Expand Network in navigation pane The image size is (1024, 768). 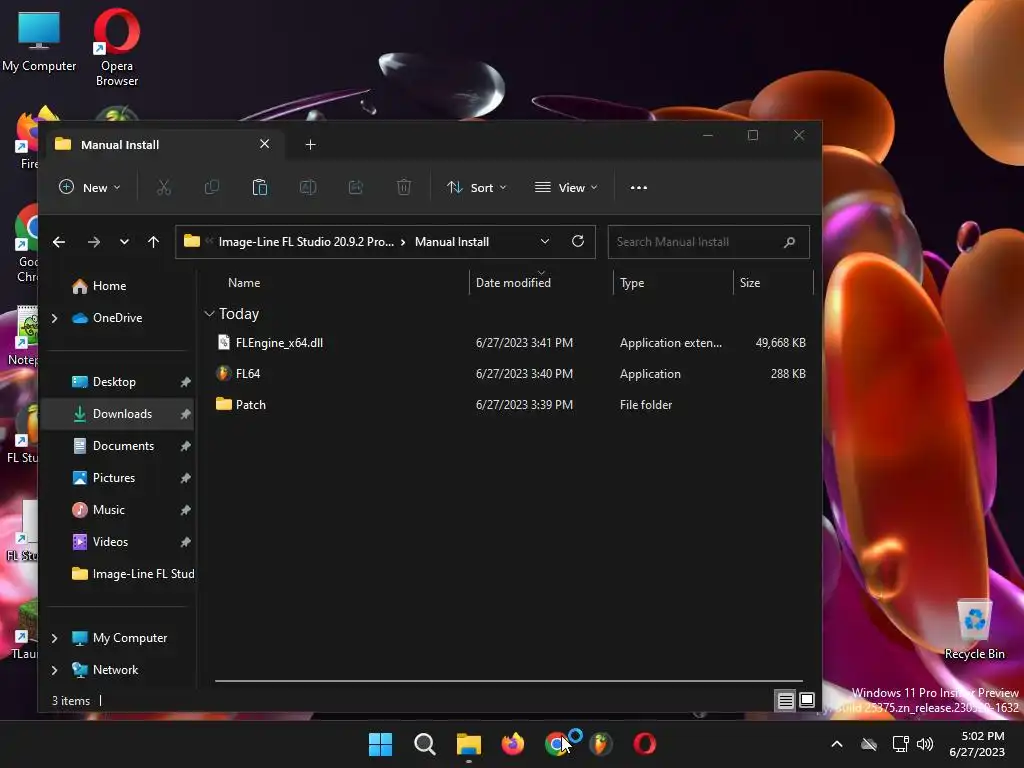[x=55, y=670]
